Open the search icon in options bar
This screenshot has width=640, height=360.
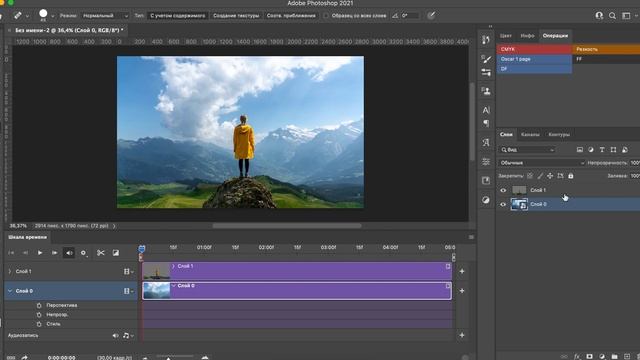pyautogui.click(x=612, y=16)
